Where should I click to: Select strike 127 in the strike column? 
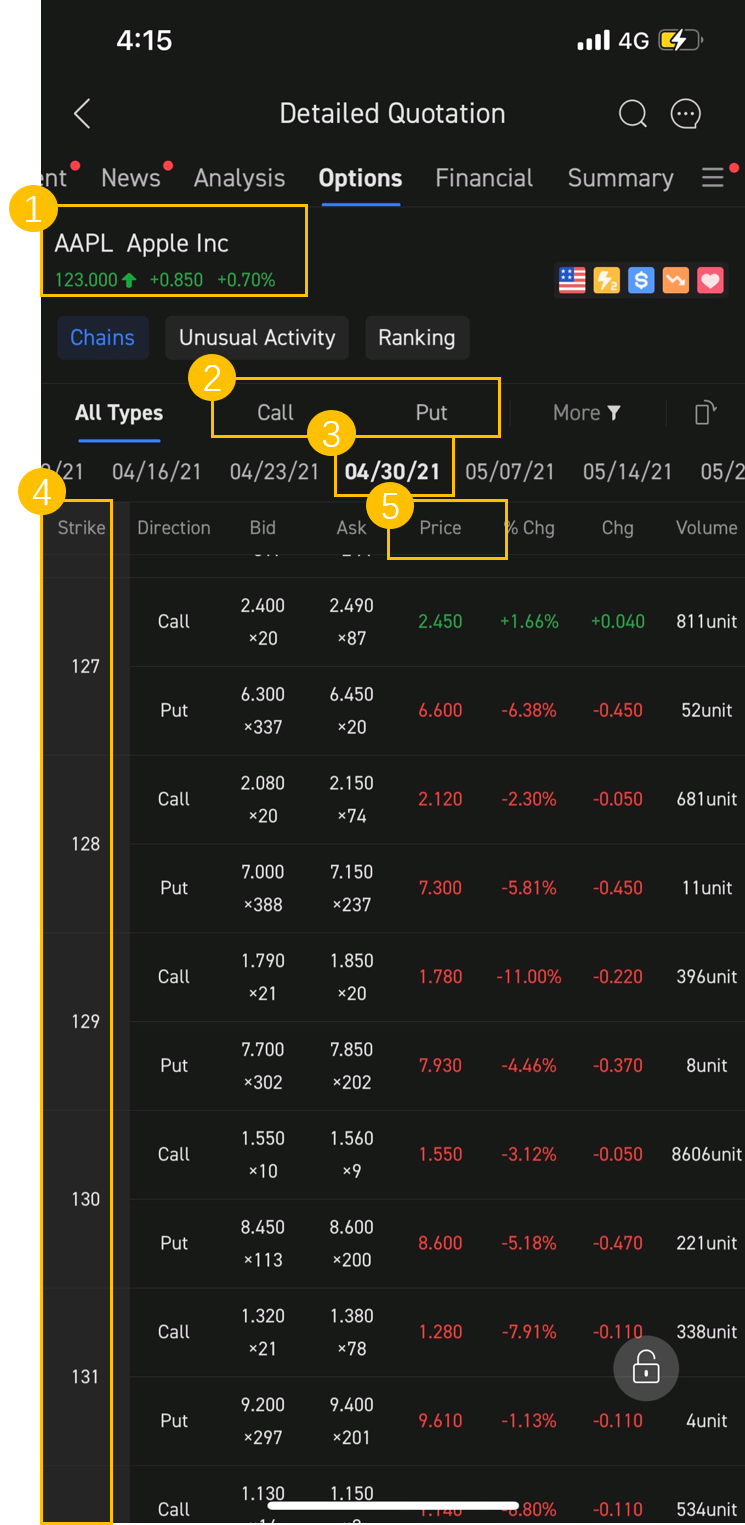pos(86,667)
